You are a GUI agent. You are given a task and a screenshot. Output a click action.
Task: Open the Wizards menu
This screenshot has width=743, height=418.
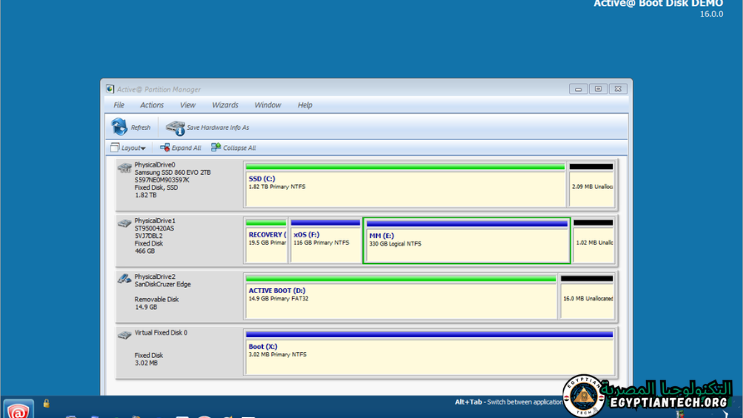[225, 105]
